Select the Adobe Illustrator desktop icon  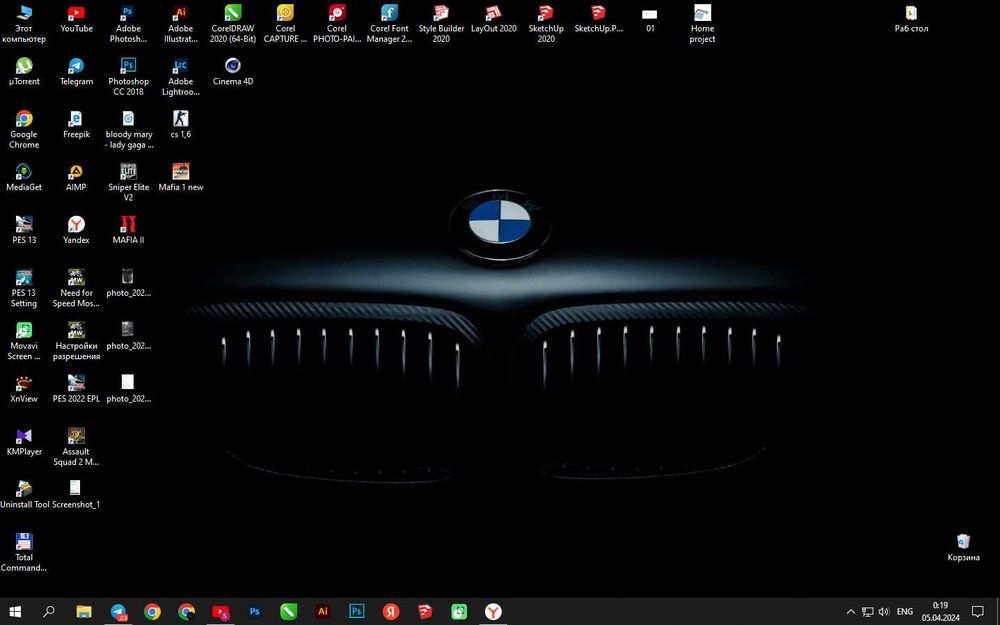click(181, 14)
